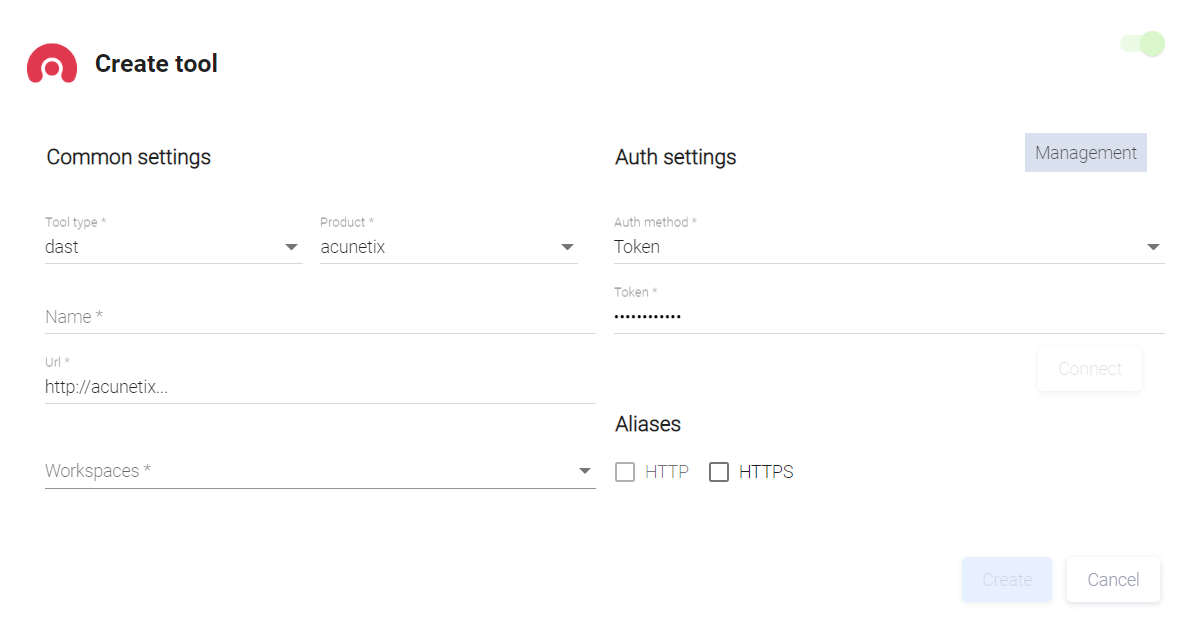Click the Connect button

(1089, 369)
